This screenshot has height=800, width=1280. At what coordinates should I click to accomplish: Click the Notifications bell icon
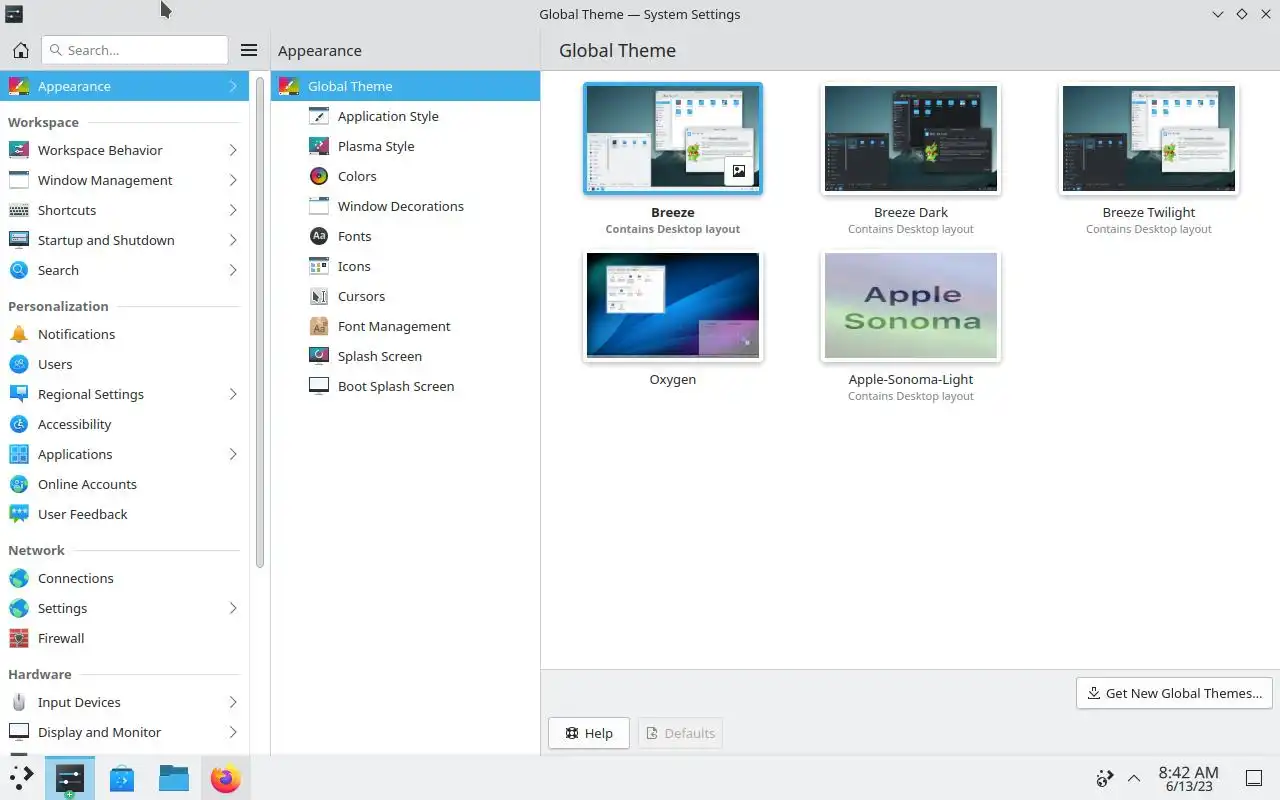[19, 334]
